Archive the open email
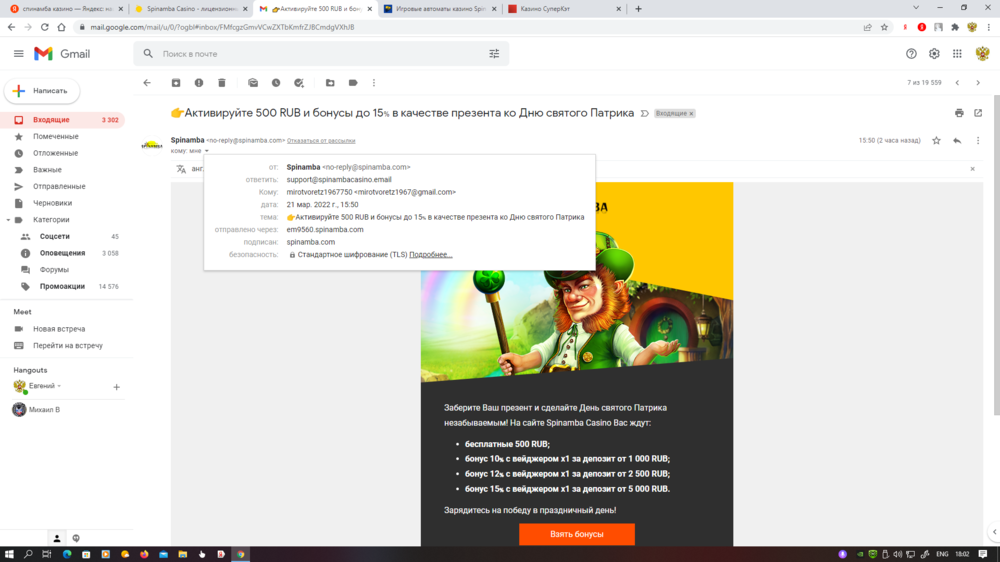 [176, 83]
